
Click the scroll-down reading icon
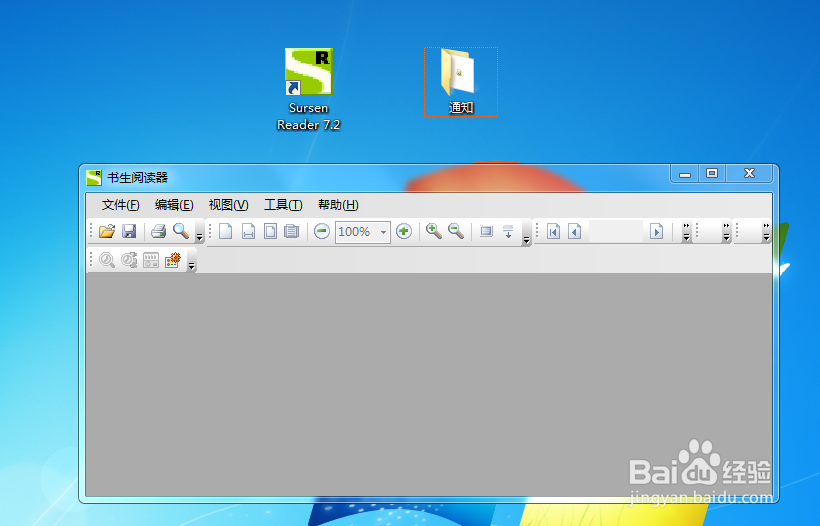point(508,231)
